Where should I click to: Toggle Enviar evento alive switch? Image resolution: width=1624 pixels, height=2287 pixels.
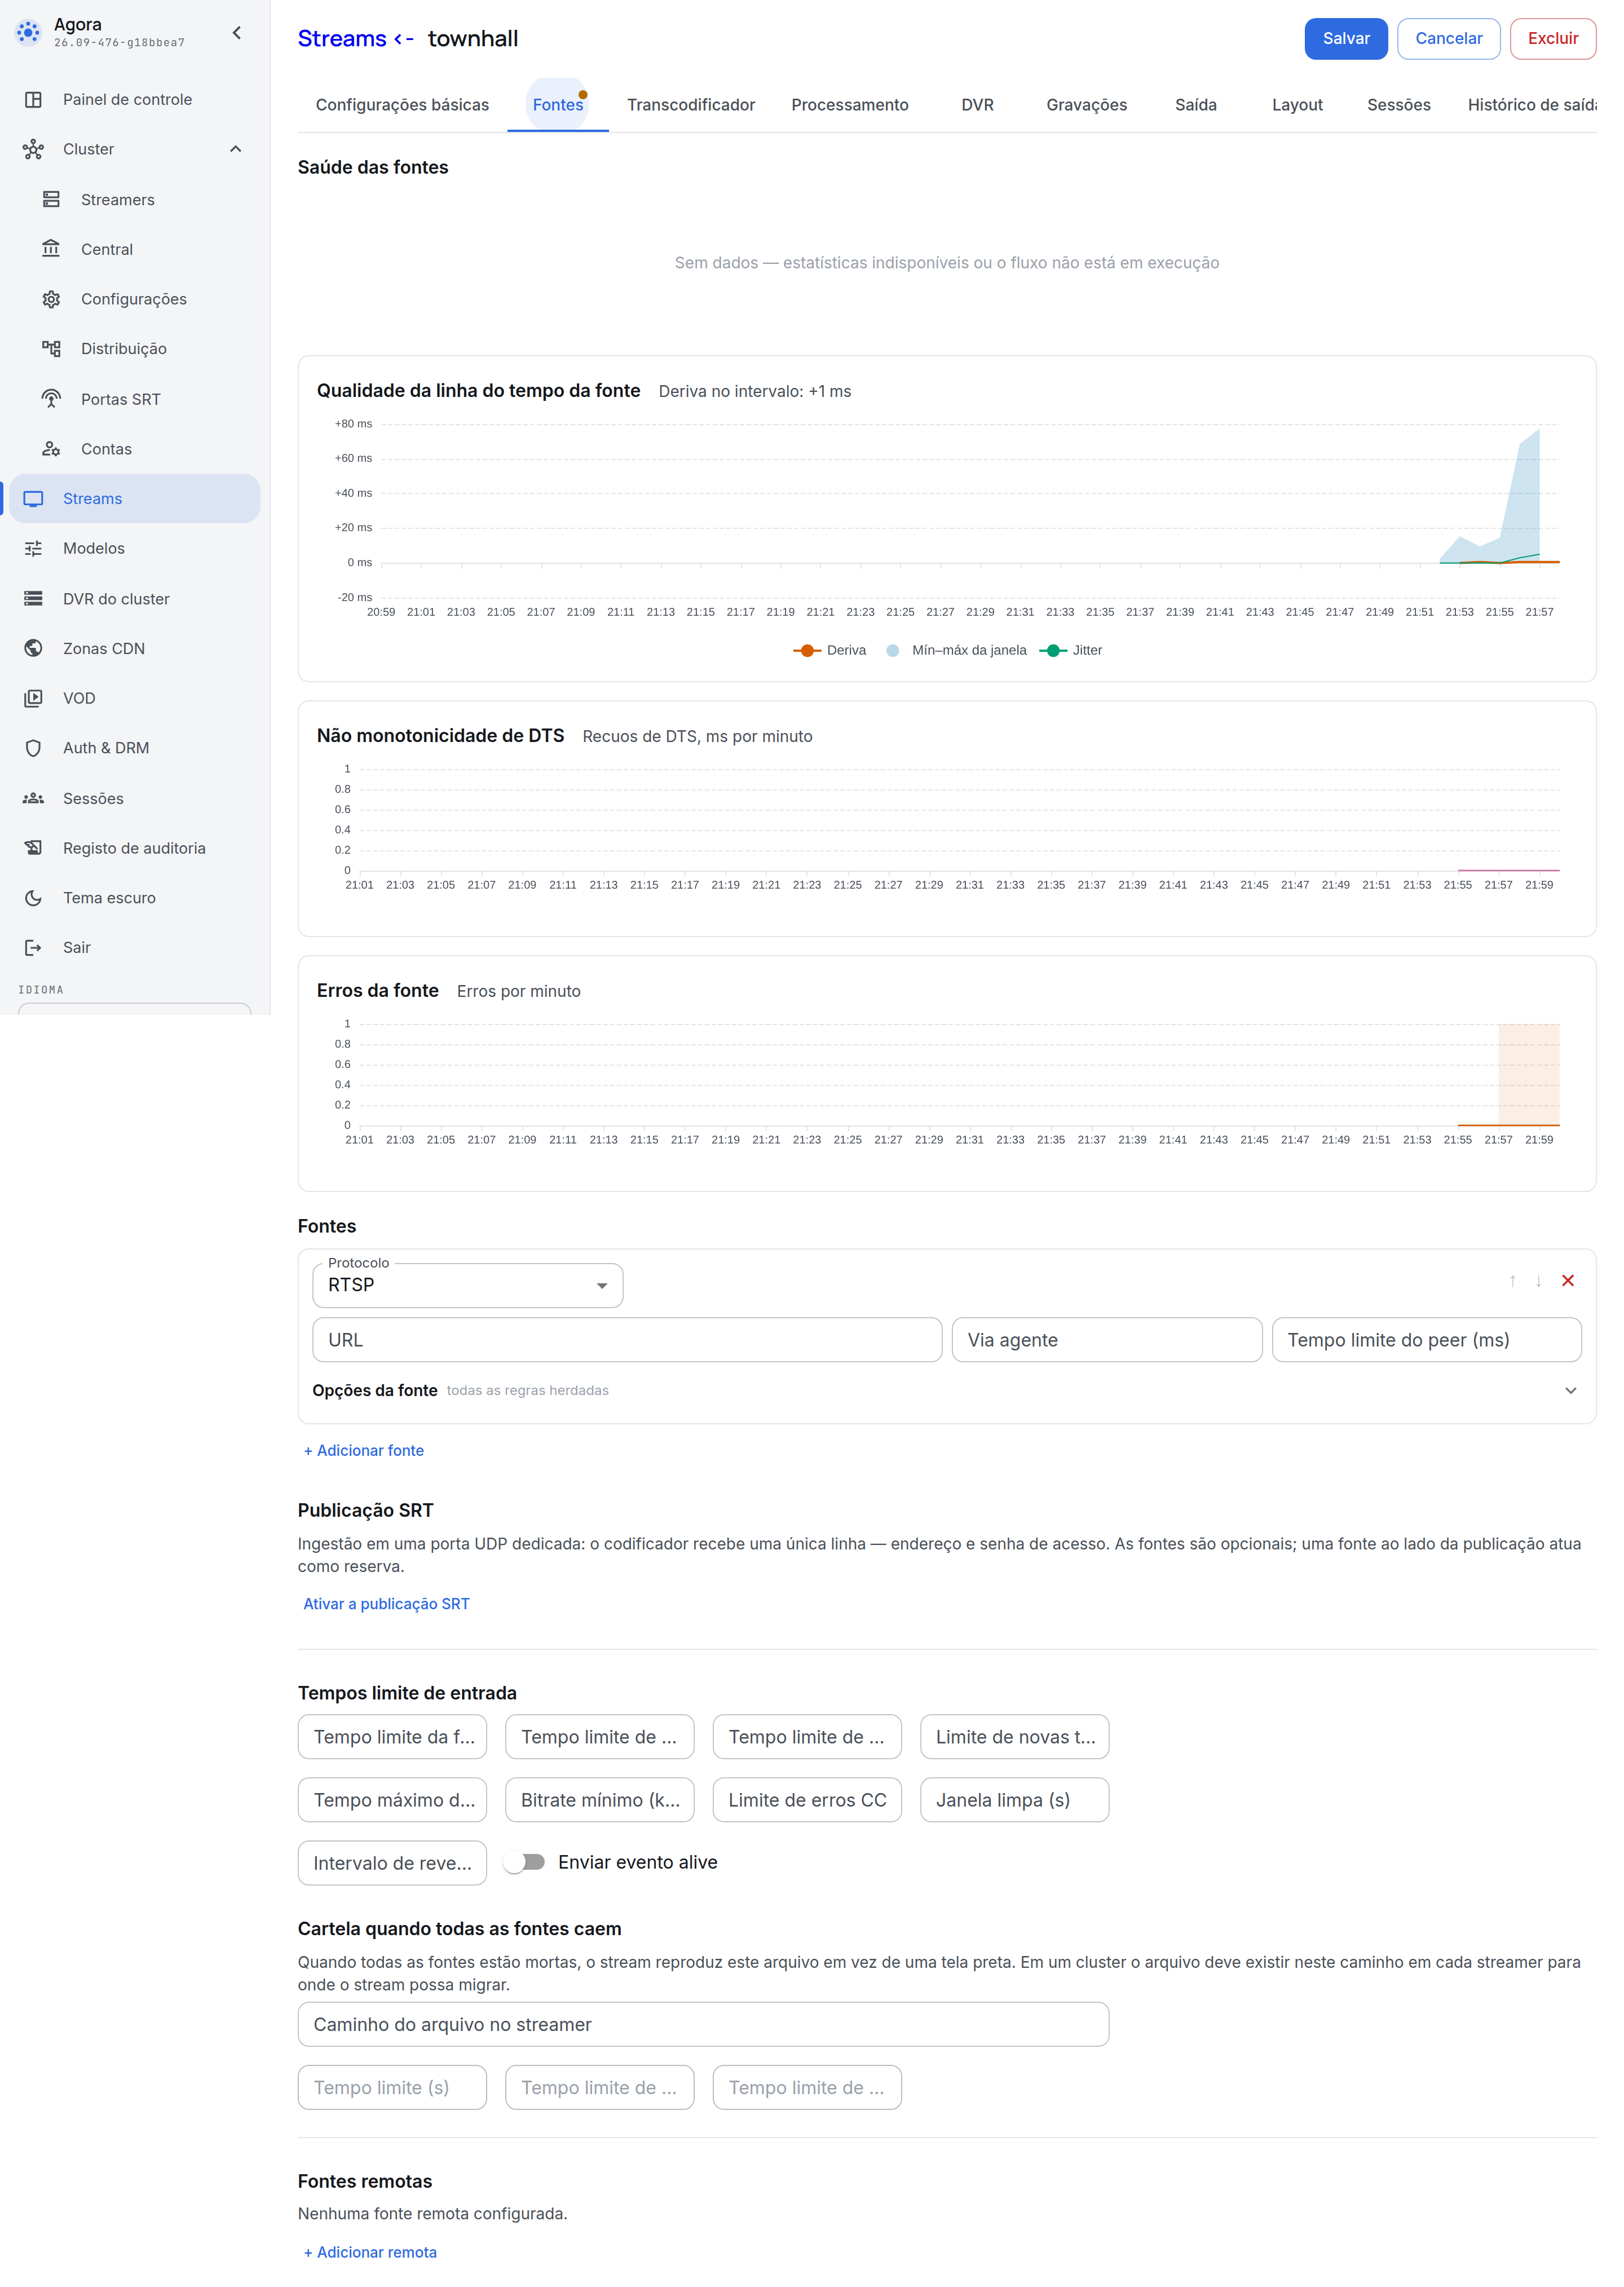tap(525, 1862)
